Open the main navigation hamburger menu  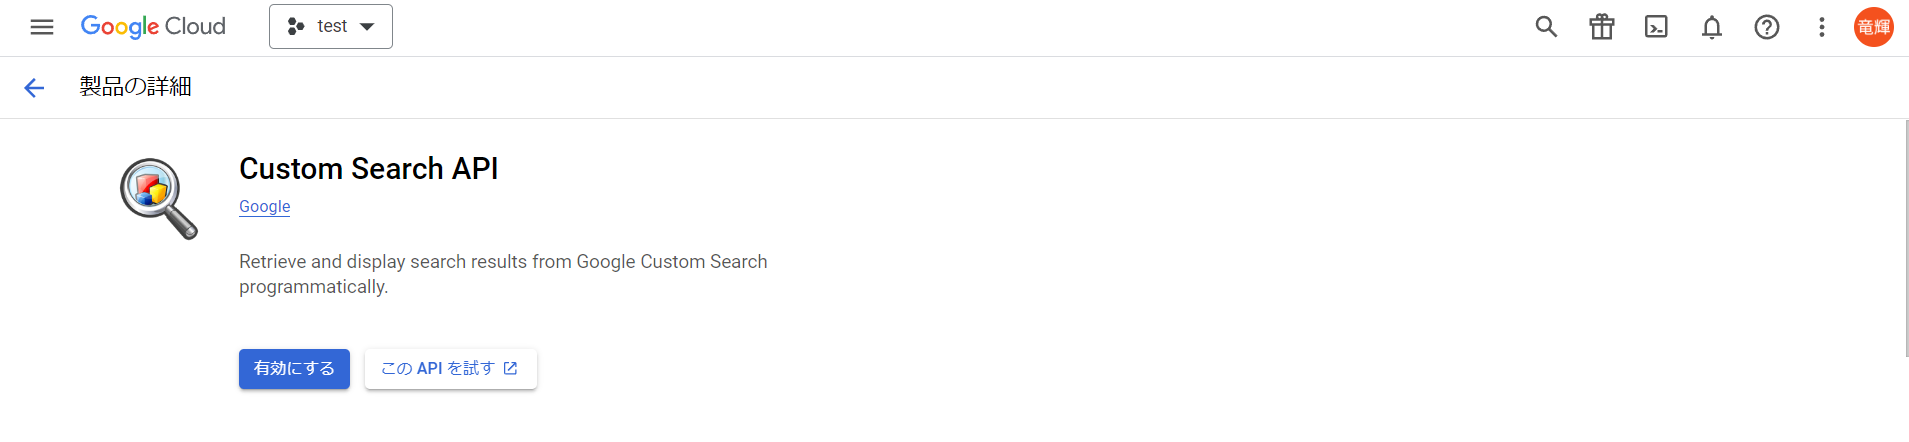(42, 27)
